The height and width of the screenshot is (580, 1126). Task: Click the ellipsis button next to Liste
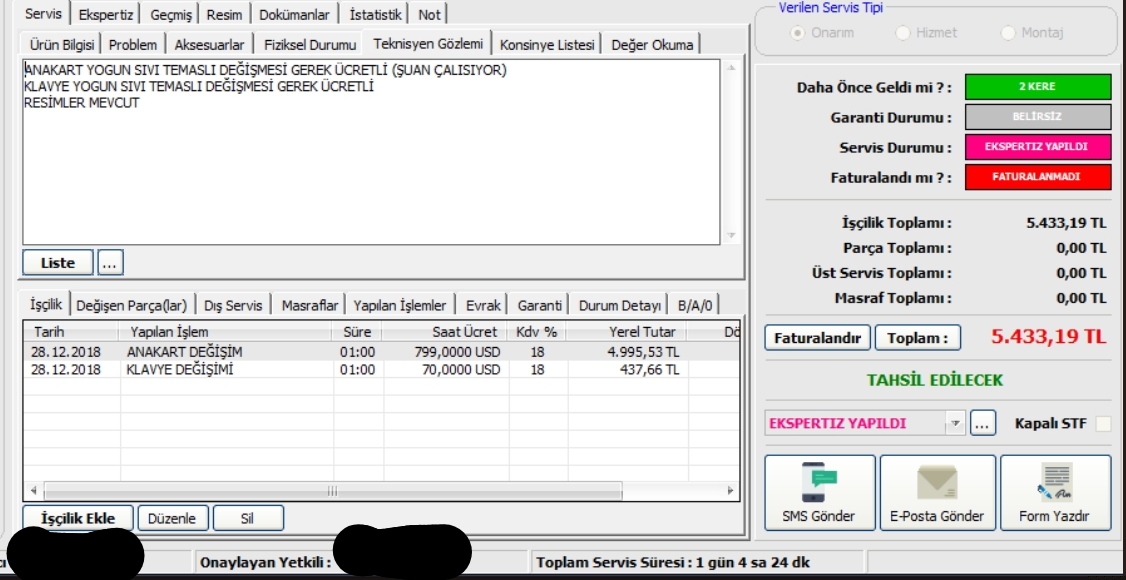coord(111,263)
